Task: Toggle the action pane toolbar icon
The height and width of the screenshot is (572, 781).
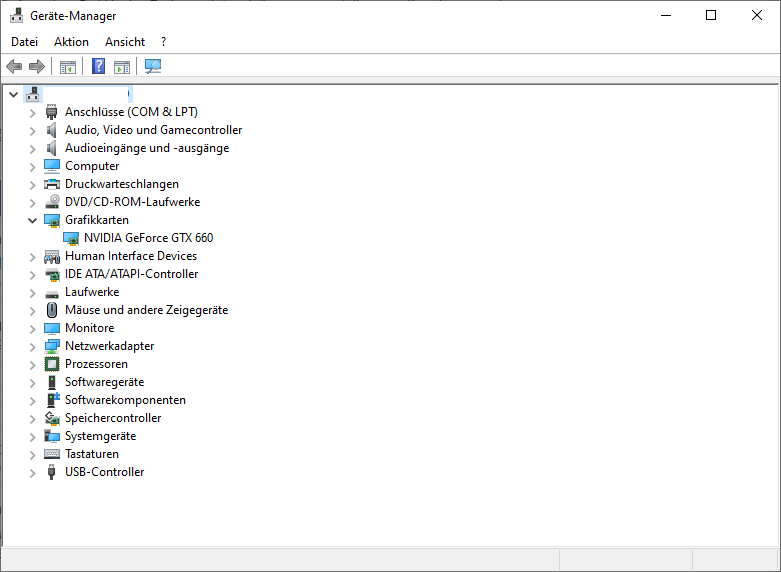Action: coord(122,66)
